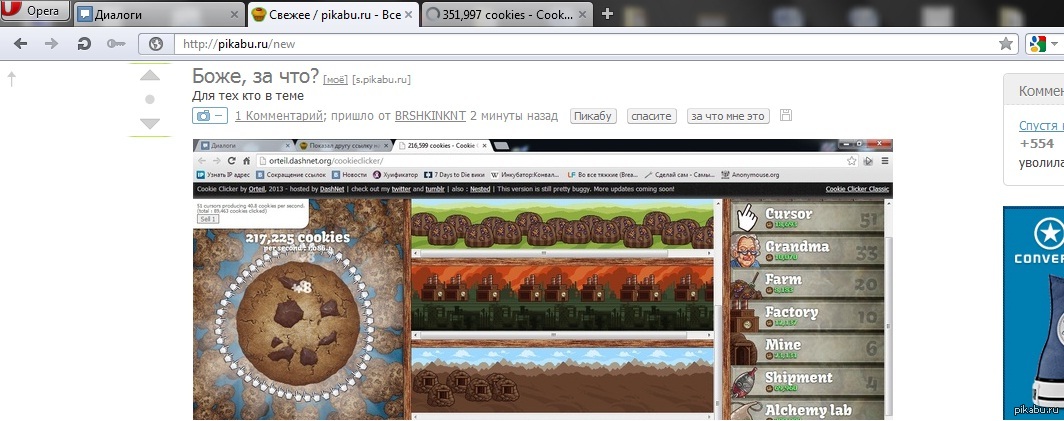
Task: Click the tumblr link in screenshot header
Action: pos(436,189)
